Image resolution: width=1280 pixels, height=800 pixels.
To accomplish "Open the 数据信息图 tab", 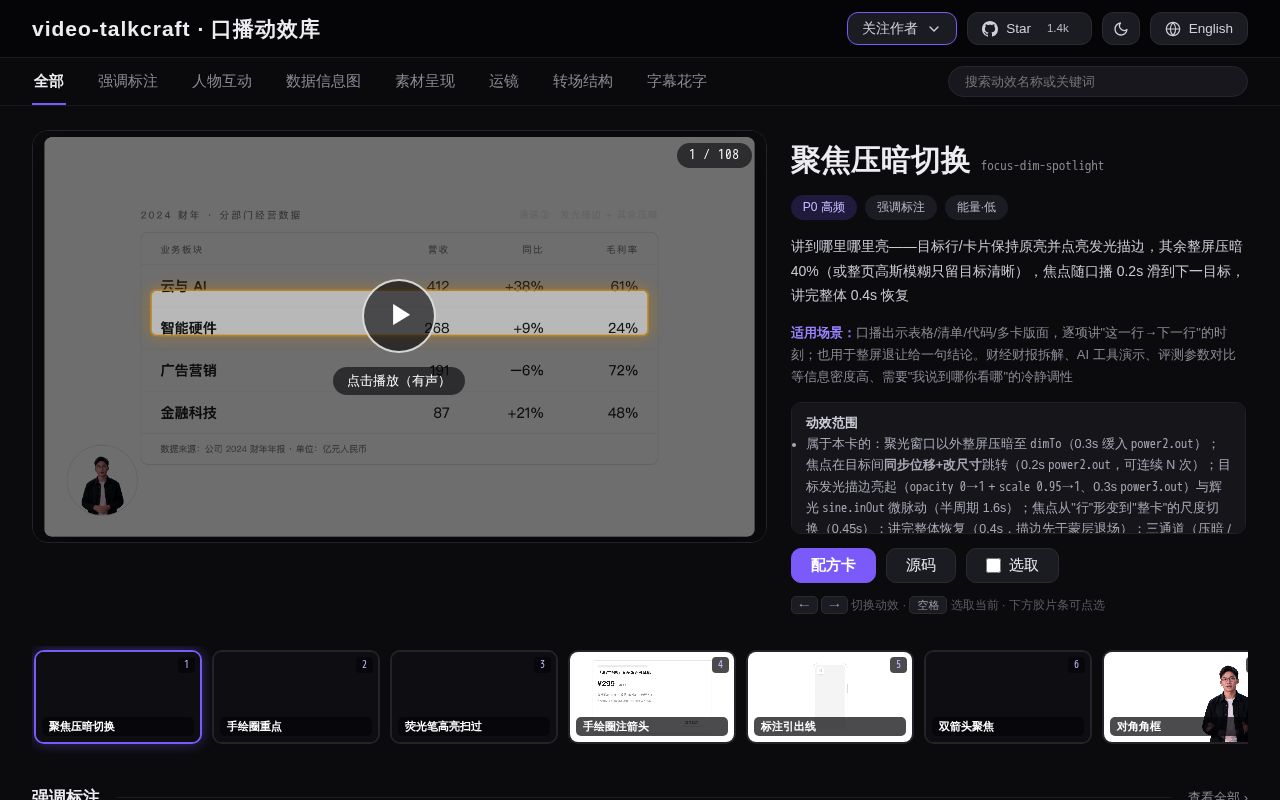I will 323,81.
